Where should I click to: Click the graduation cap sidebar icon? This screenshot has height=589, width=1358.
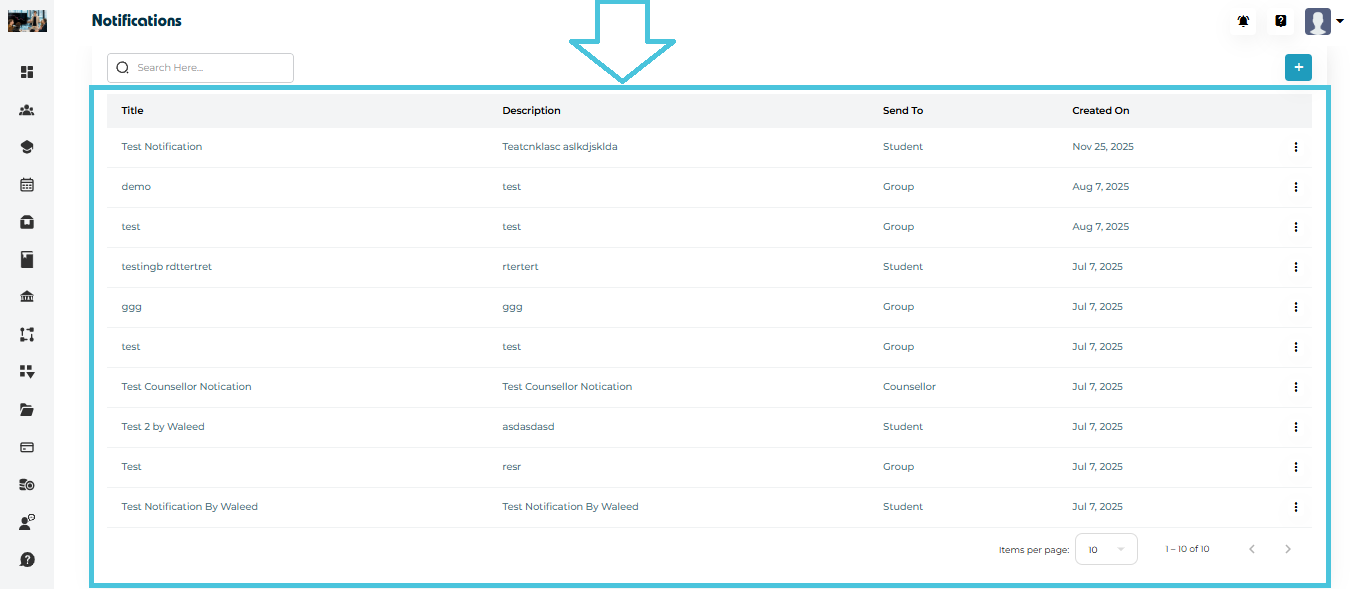[x=27, y=147]
